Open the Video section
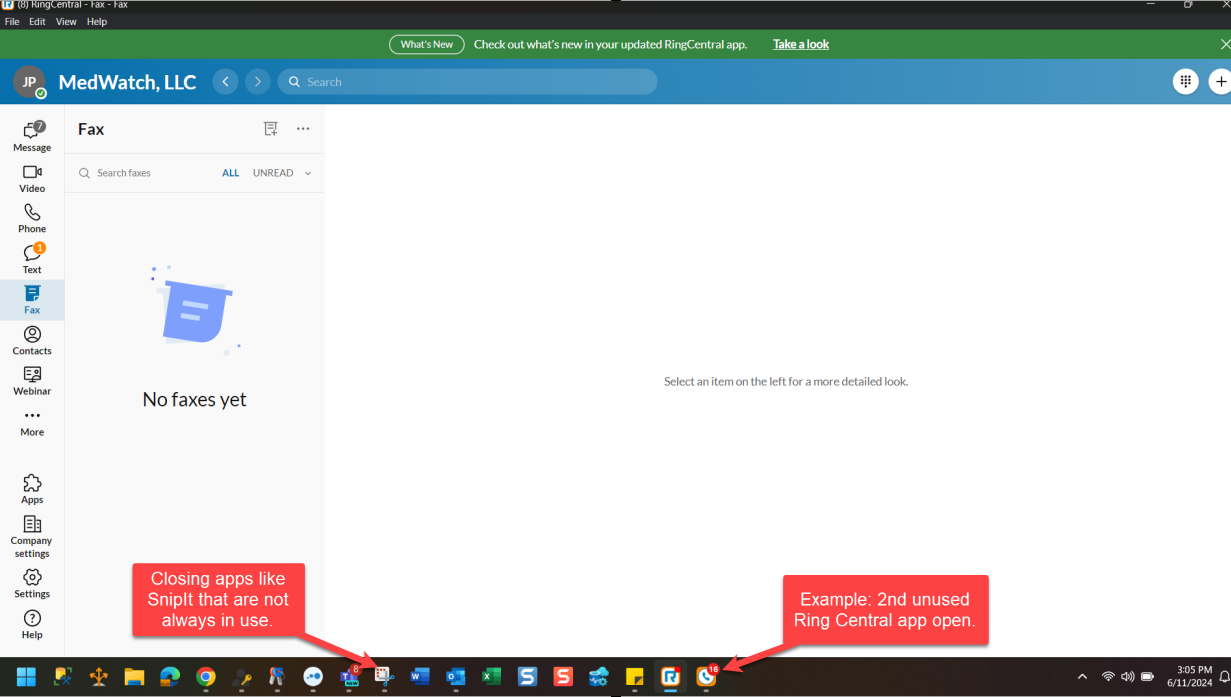 click(32, 178)
